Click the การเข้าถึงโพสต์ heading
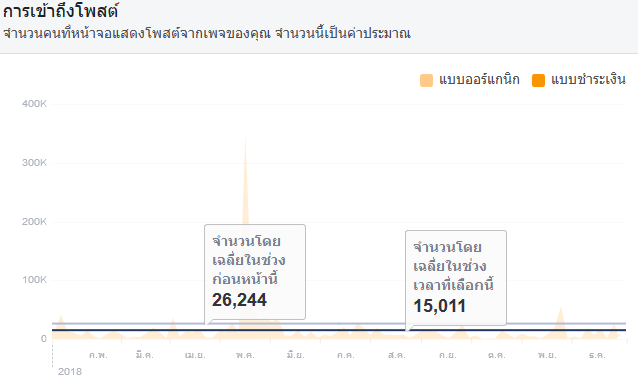Viewport: 638px width, 375px height. 61,11
